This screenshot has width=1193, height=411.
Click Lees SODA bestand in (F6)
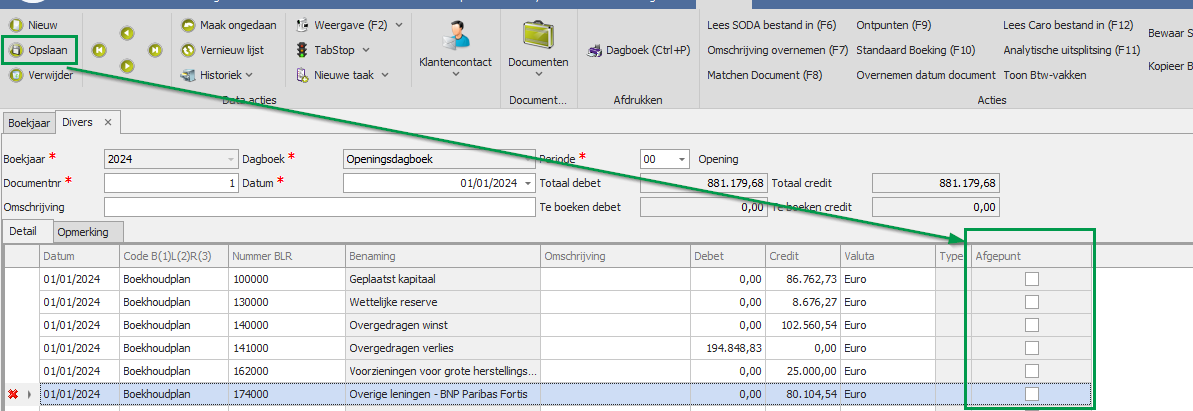pos(771,25)
